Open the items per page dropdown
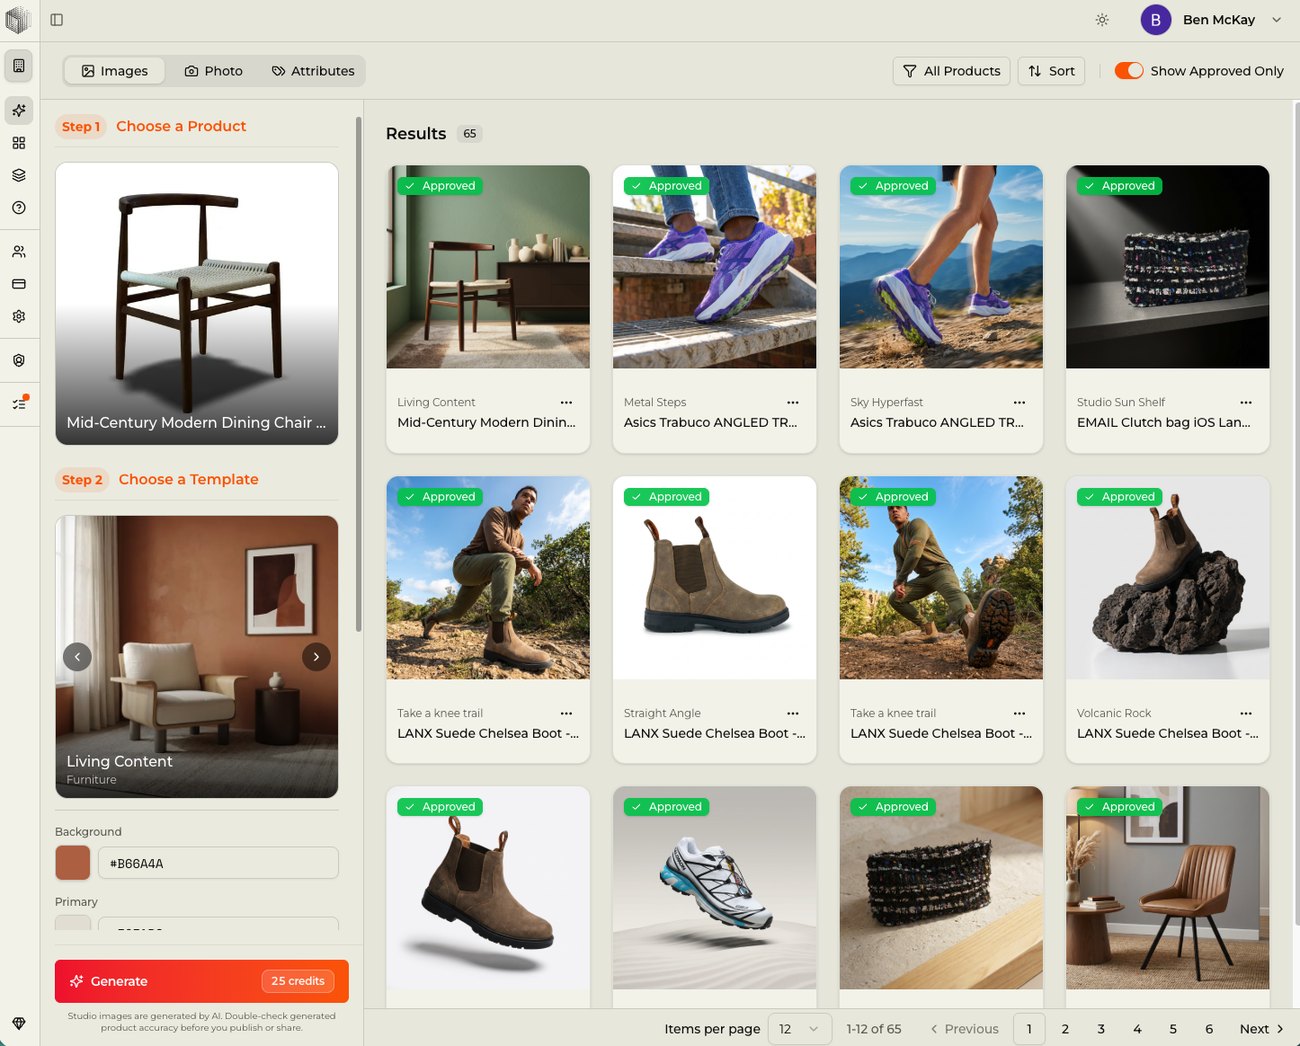Viewport: 1300px width, 1046px height. click(x=799, y=1029)
